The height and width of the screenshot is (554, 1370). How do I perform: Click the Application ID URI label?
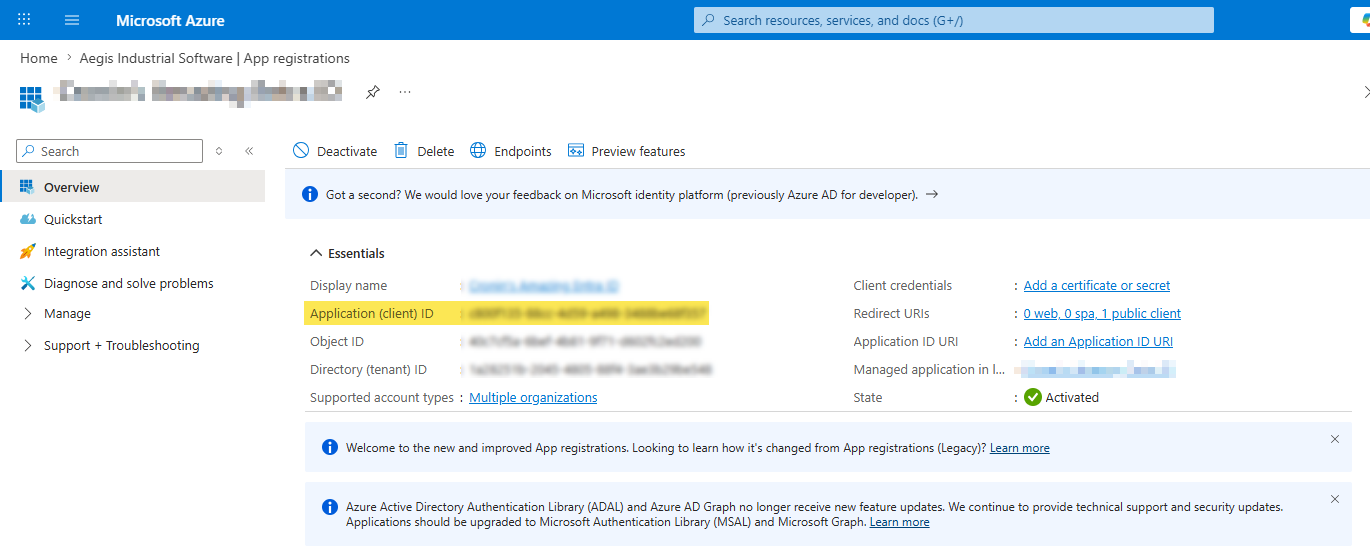point(906,342)
